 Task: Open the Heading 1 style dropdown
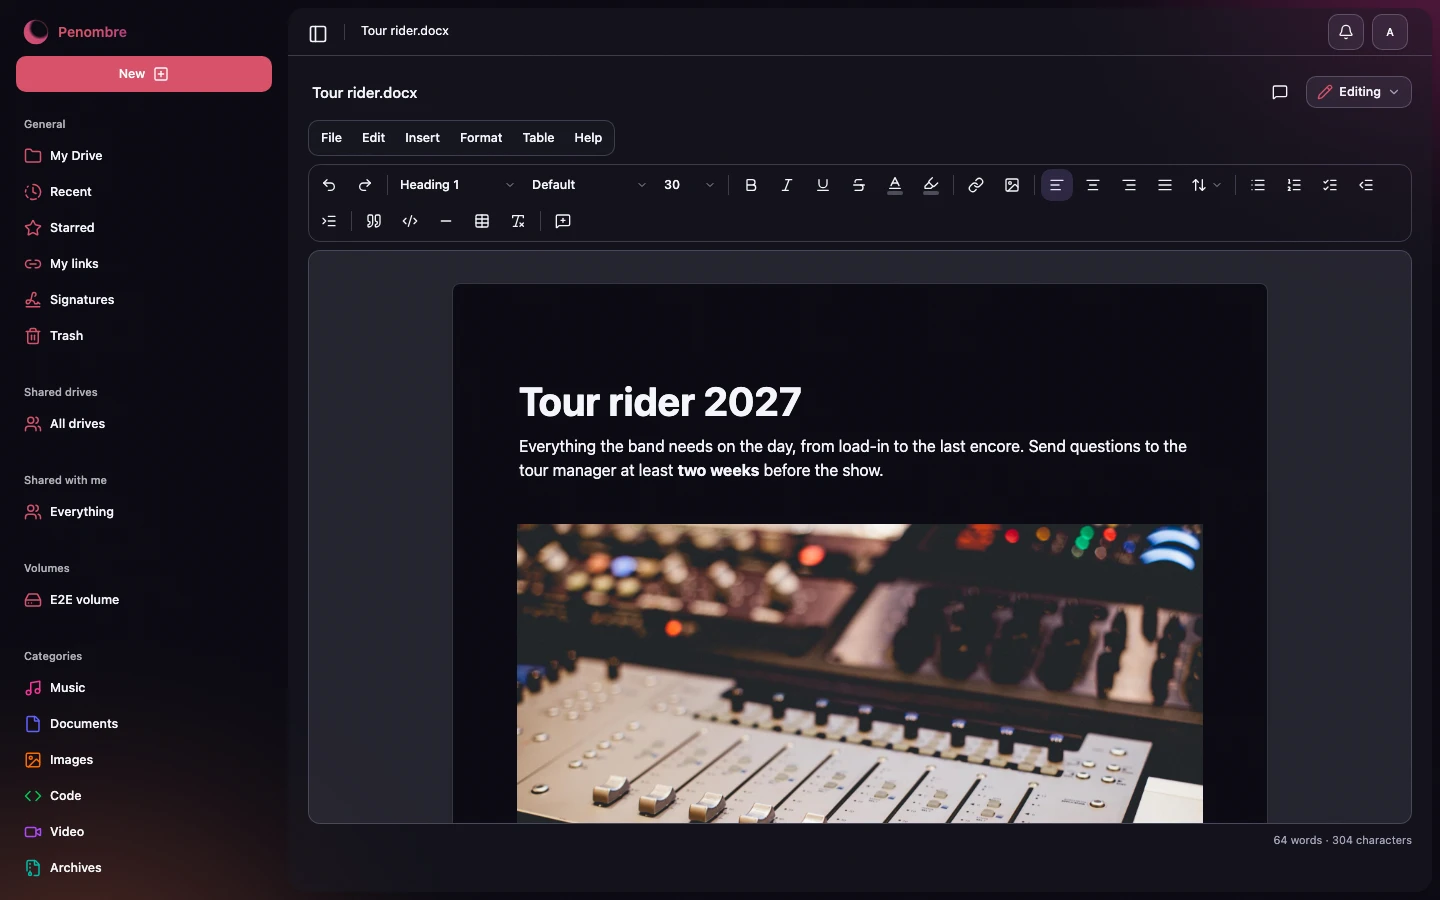coord(457,185)
